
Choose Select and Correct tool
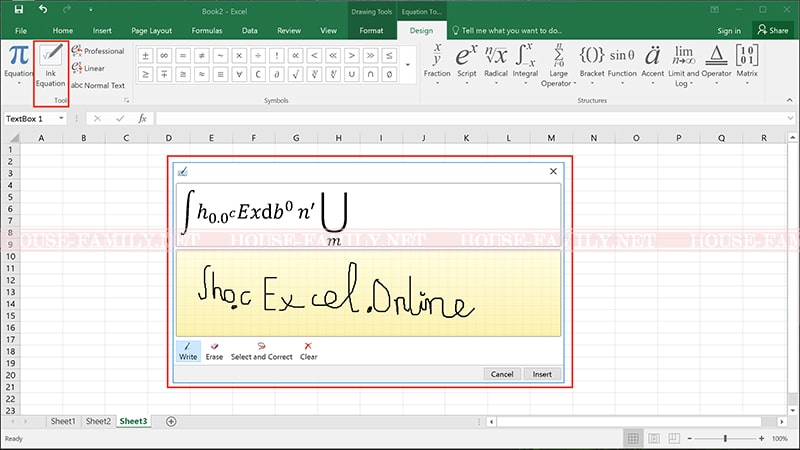pos(262,352)
